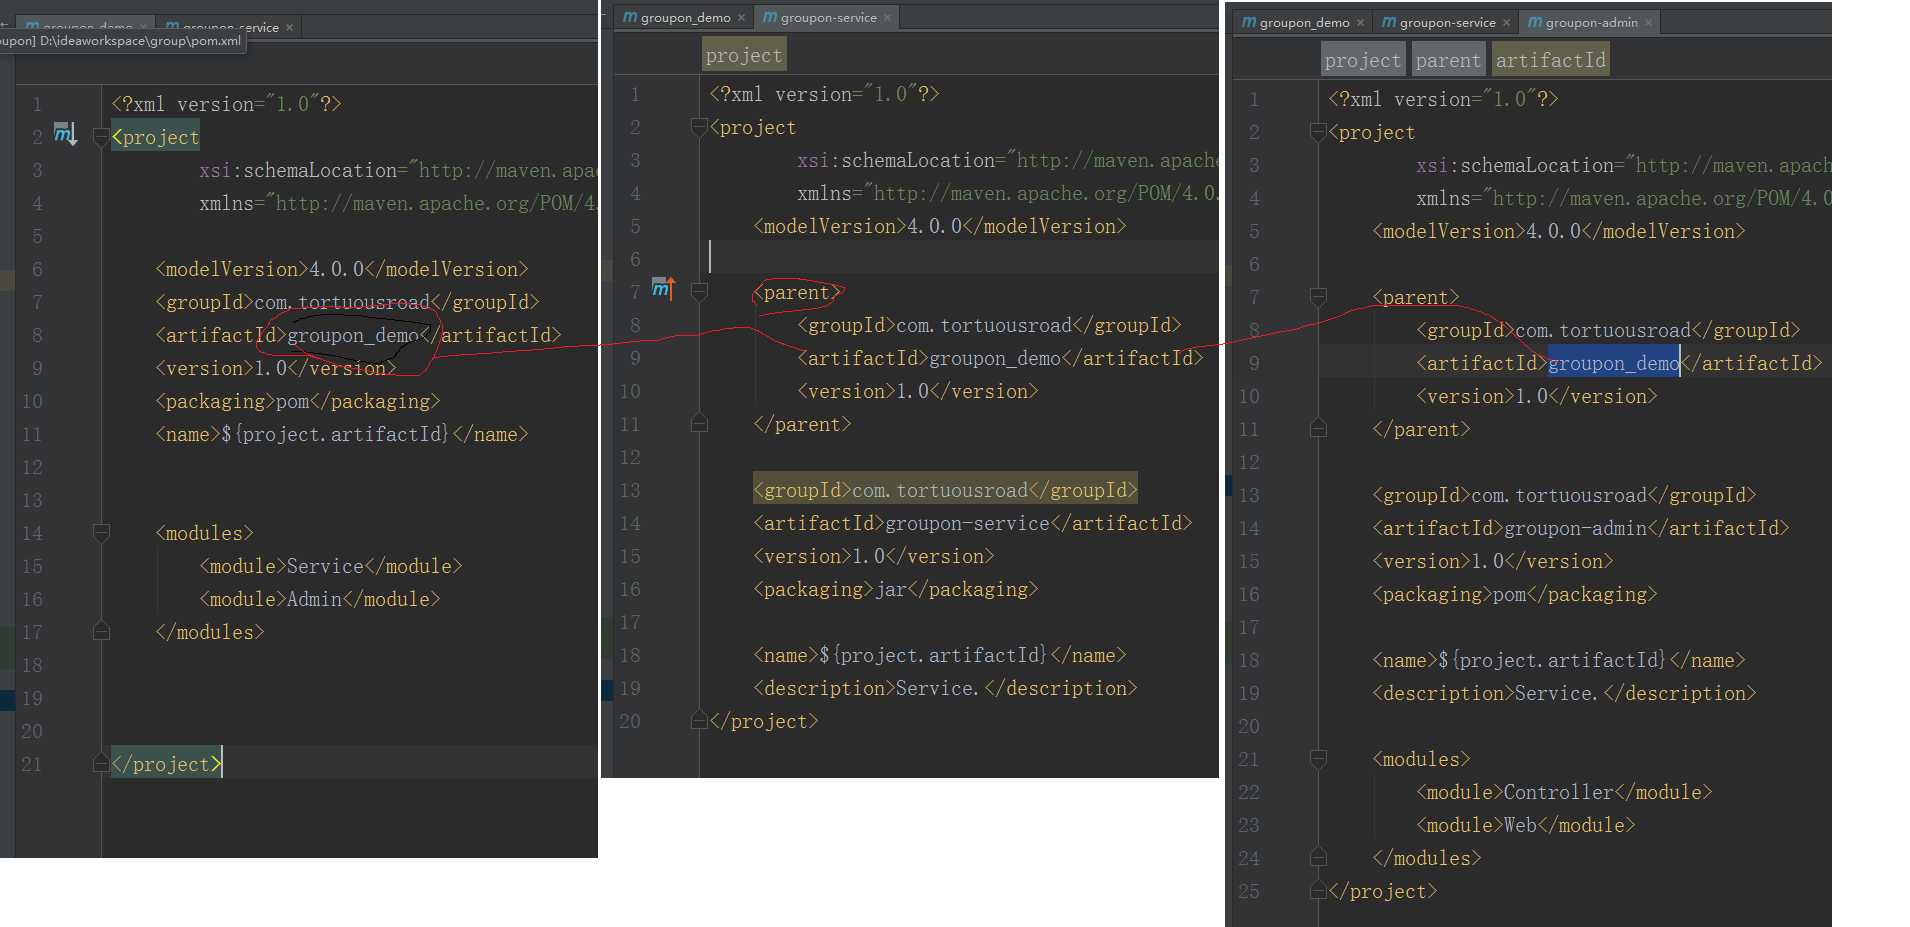This screenshot has height=927, width=1910.
Task: Click the <description>Service.</description> line in the middle pane
Action: 945,688
